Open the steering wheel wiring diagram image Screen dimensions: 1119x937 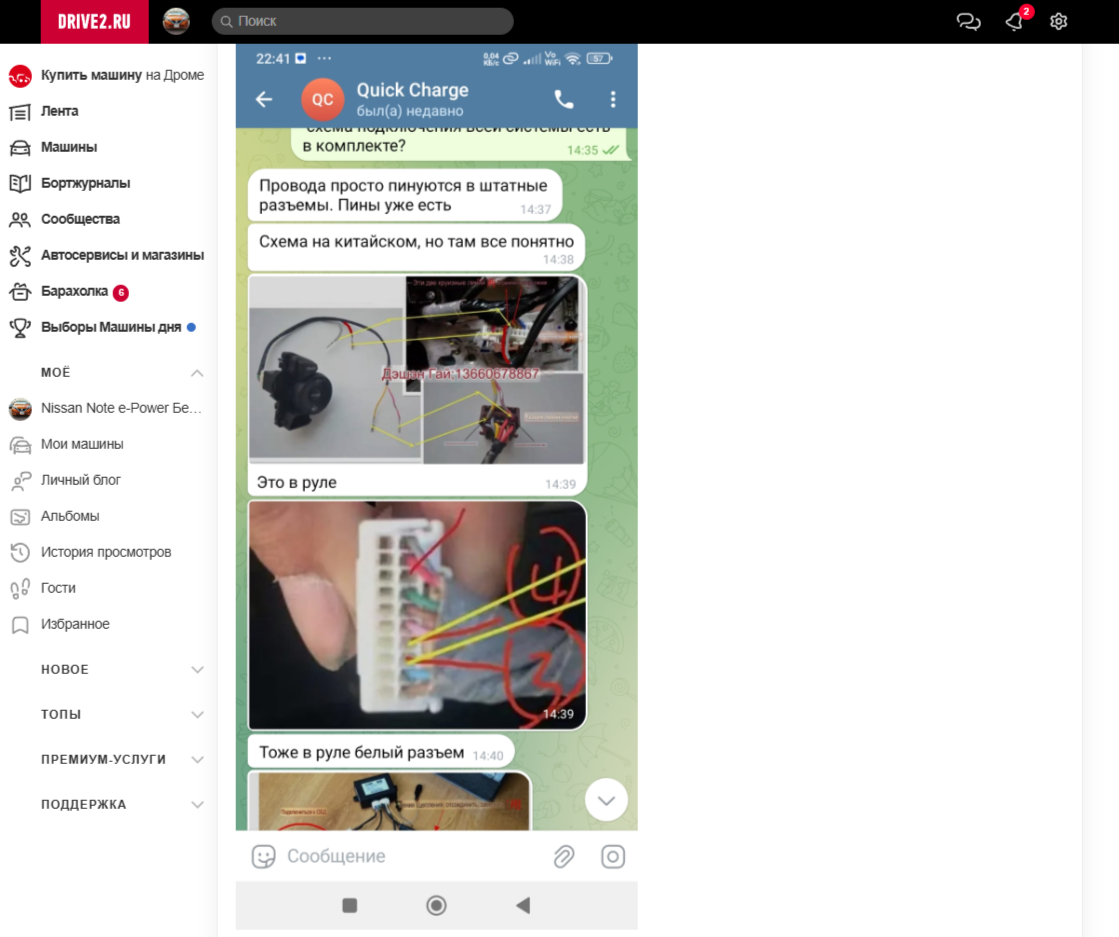pyautogui.click(x=417, y=370)
